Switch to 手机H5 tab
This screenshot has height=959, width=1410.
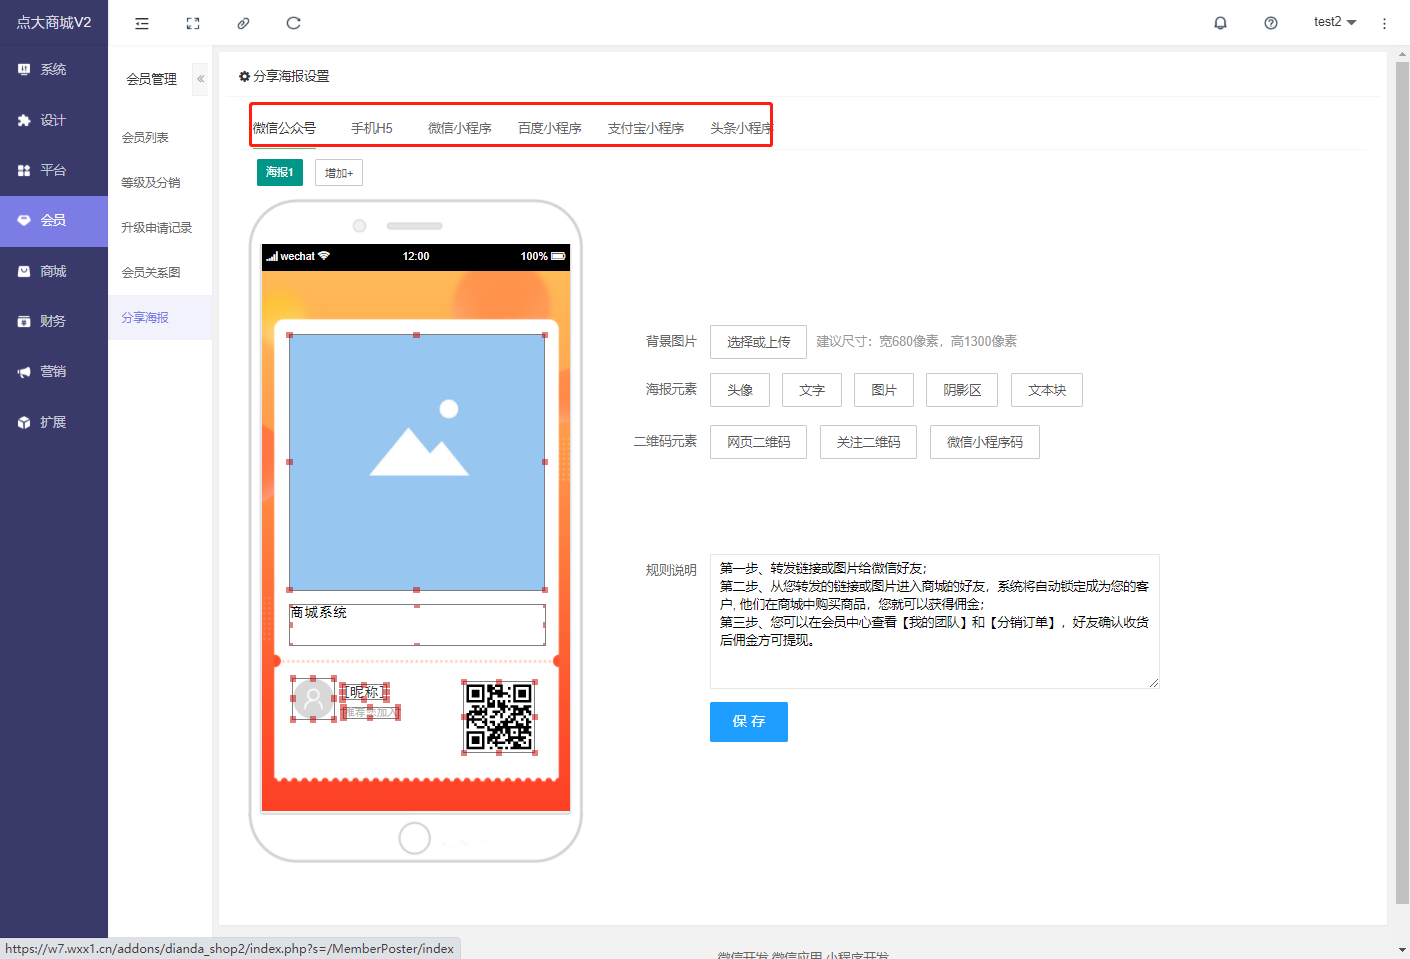tap(372, 128)
